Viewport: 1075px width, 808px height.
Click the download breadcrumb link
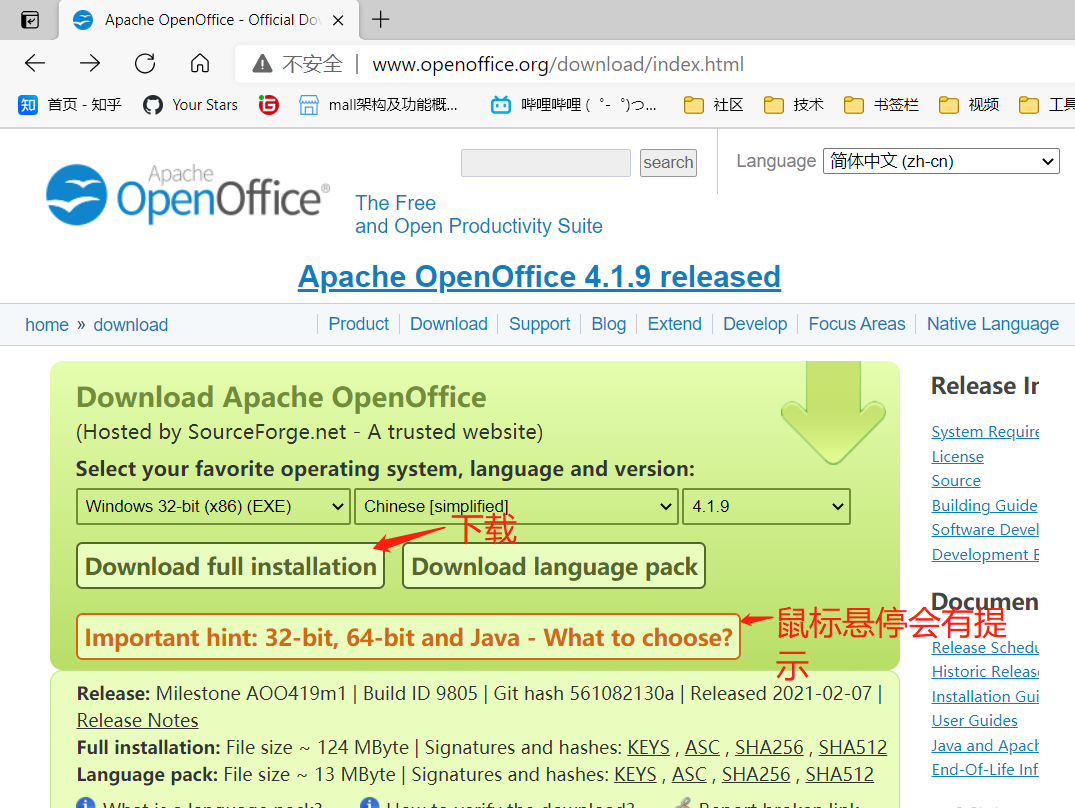pyautogui.click(x=130, y=325)
